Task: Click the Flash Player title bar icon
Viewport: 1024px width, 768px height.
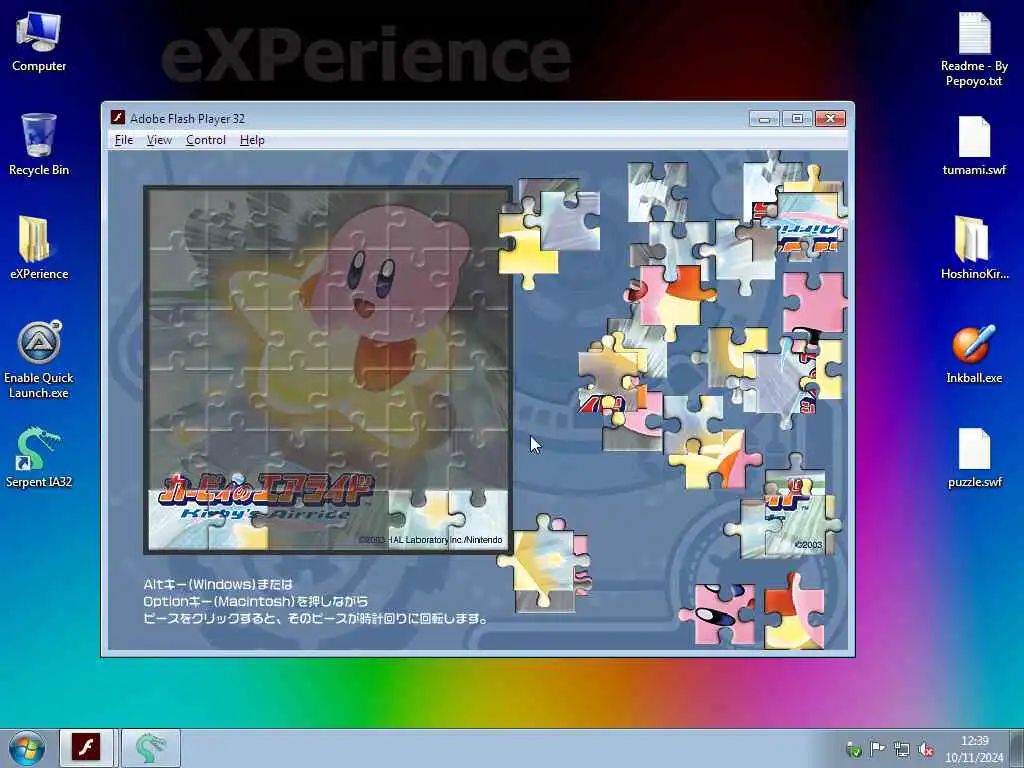Action: click(118, 118)
